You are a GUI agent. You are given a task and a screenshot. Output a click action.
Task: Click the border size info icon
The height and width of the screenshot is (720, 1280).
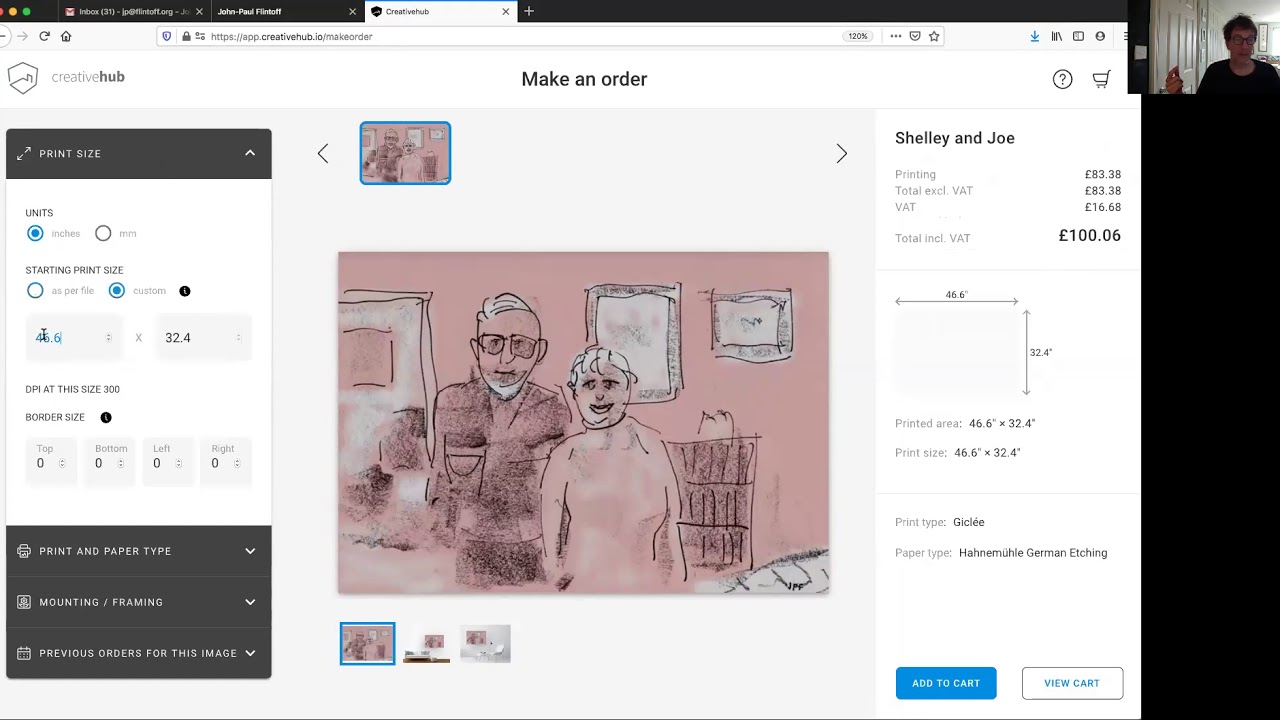[106, 417]
